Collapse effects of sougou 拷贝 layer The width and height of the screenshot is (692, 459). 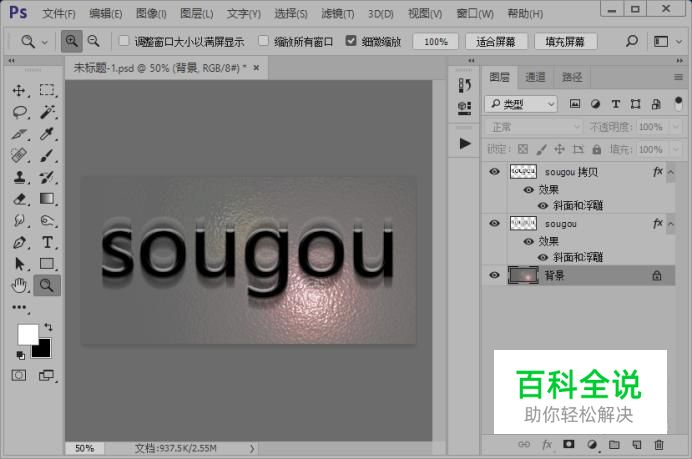coord(670,172)
